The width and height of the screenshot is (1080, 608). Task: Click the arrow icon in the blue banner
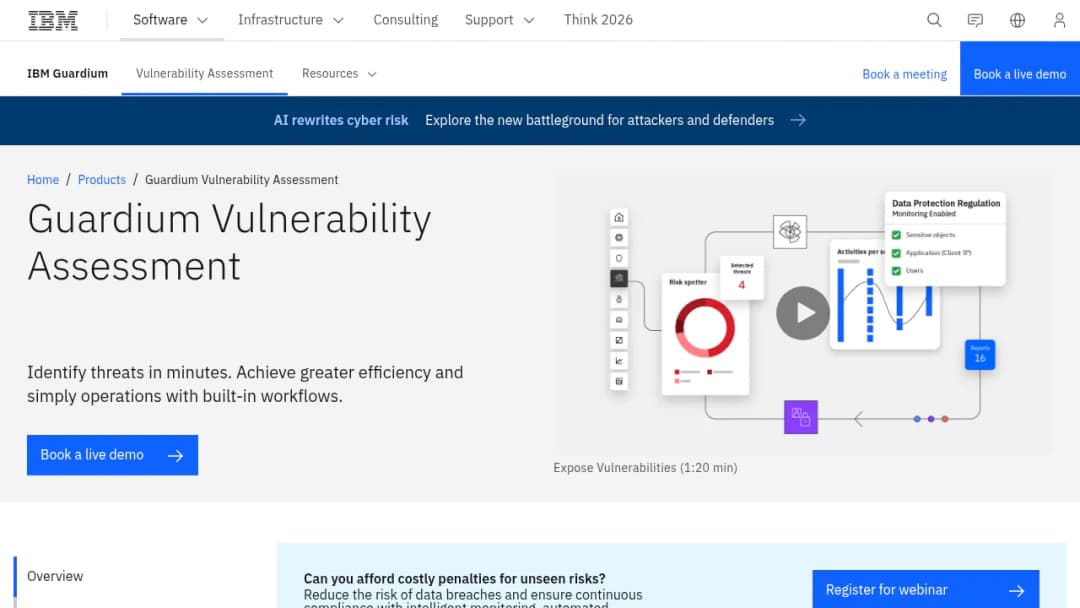coord(798,120)
